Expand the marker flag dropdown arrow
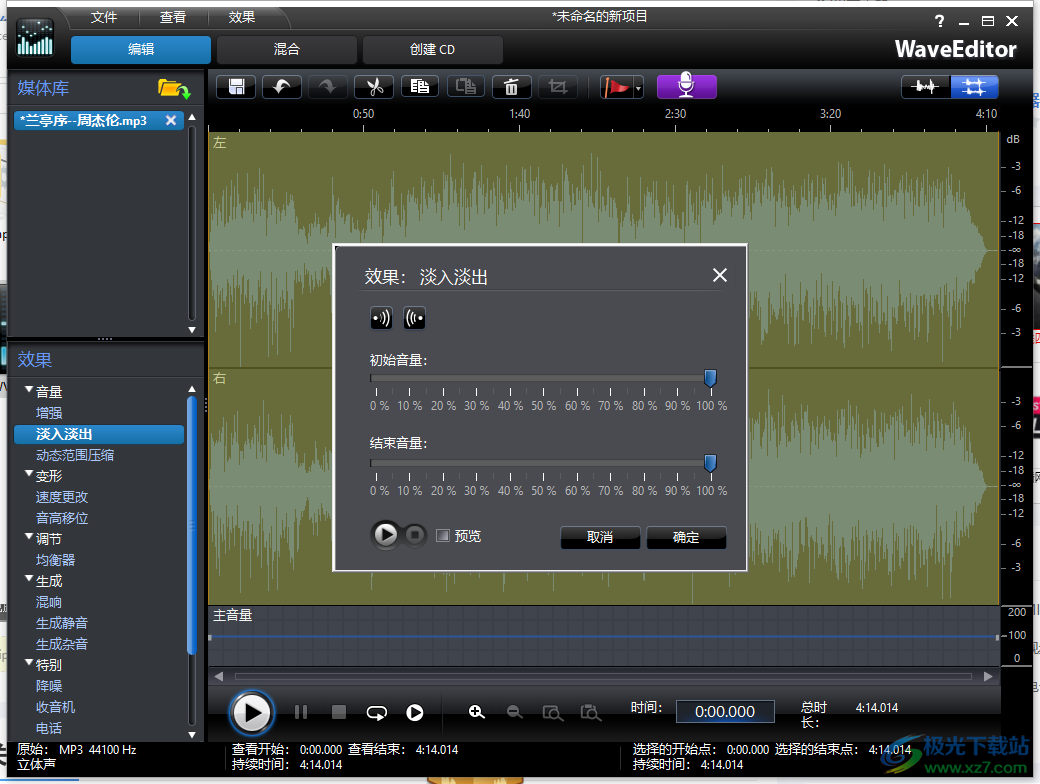This screenshot has height=784, width=1040. click(637, 87)
